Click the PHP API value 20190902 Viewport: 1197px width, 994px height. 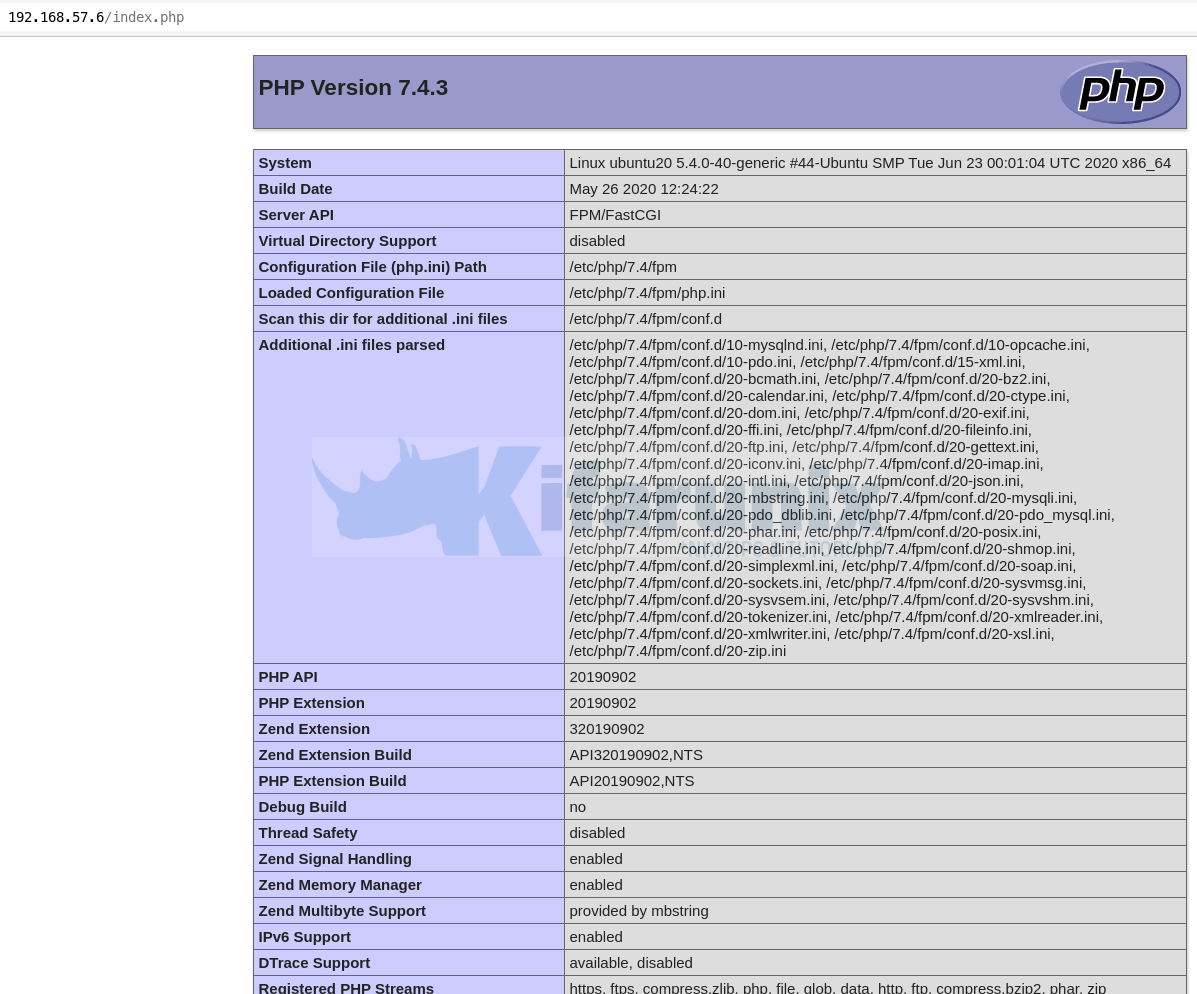click(602, 676)
